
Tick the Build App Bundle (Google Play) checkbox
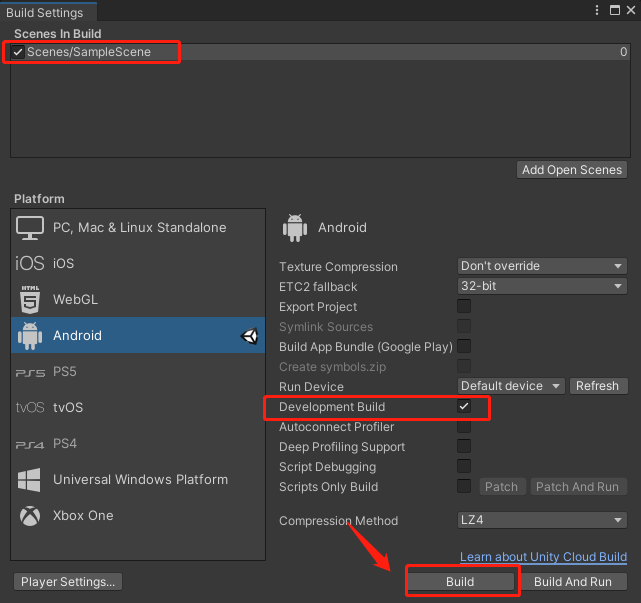[464, 347]
